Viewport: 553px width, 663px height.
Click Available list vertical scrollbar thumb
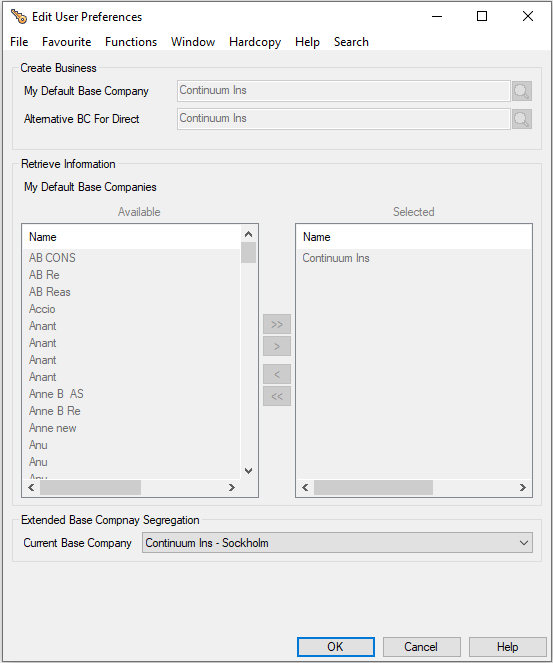pyautogui.click(x=249, y=252)
